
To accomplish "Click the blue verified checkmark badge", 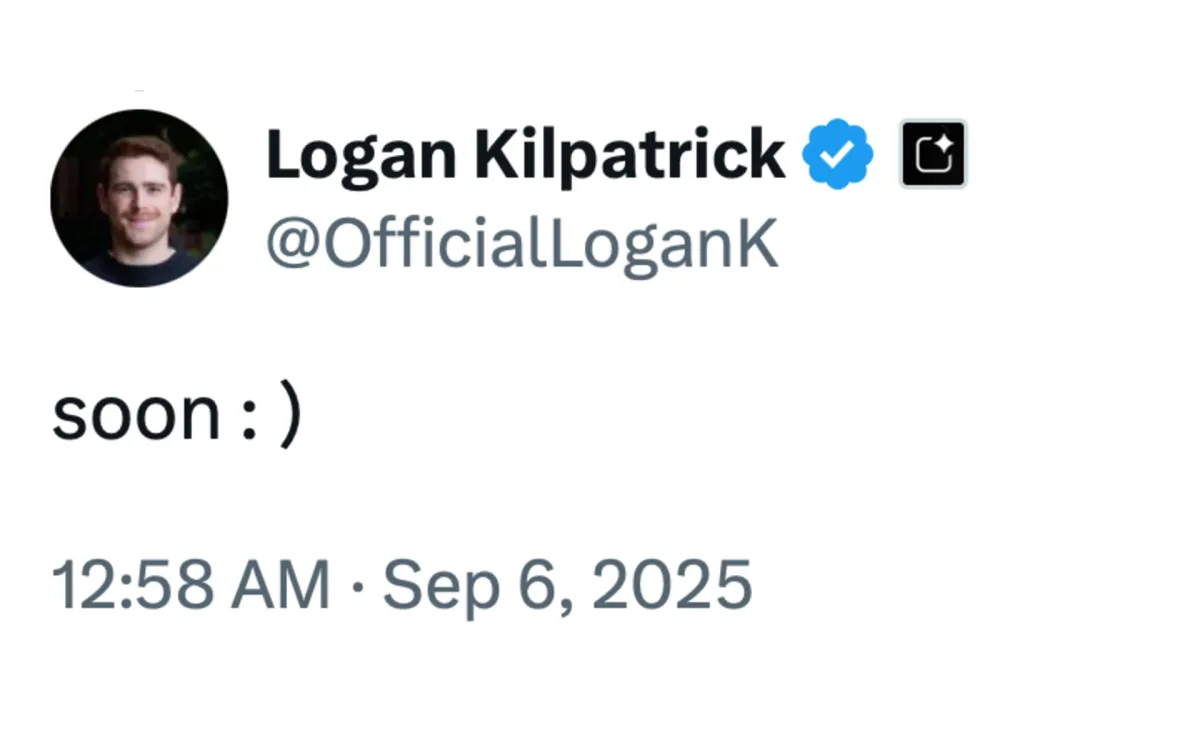I will click(x=838, y=154).
